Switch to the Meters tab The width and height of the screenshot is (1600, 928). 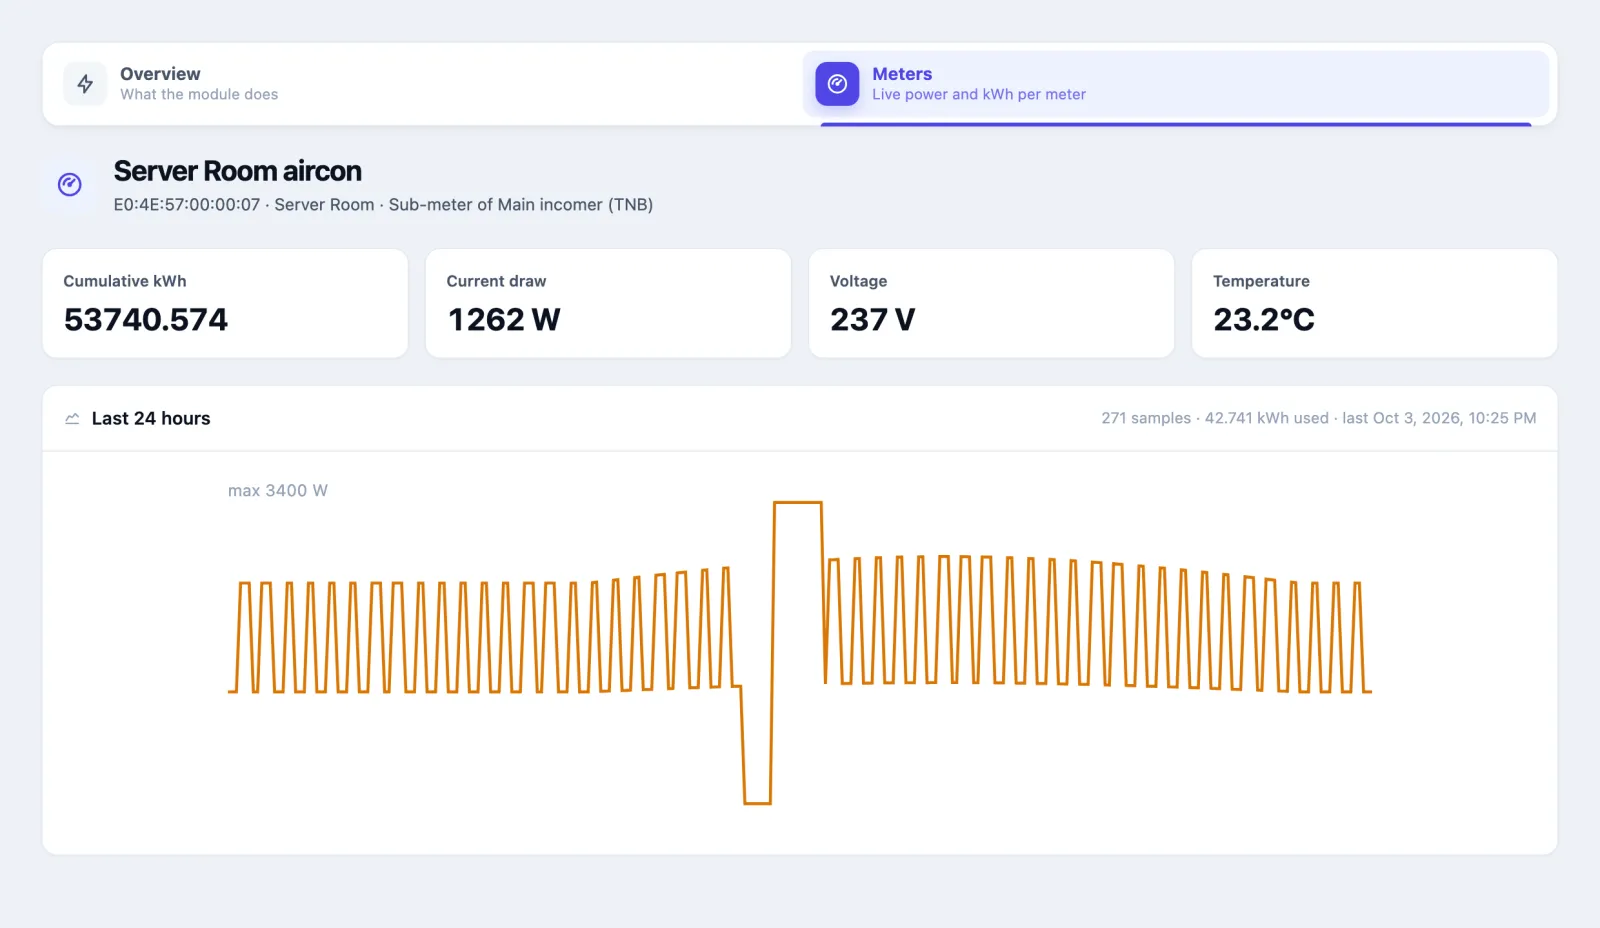point(1176,84)
